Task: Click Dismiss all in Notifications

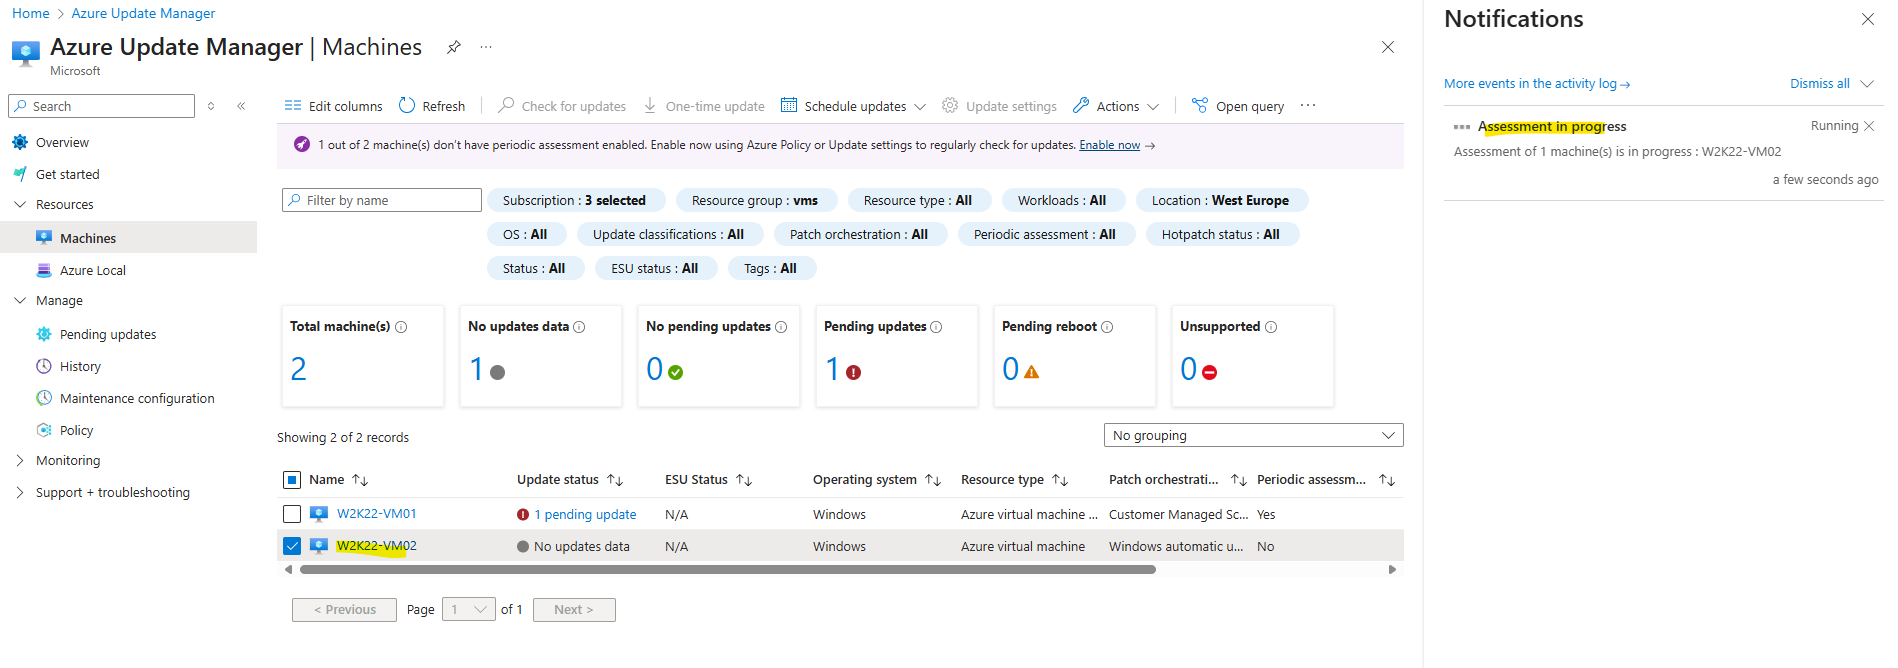Action: click(x=1819, y=84)
